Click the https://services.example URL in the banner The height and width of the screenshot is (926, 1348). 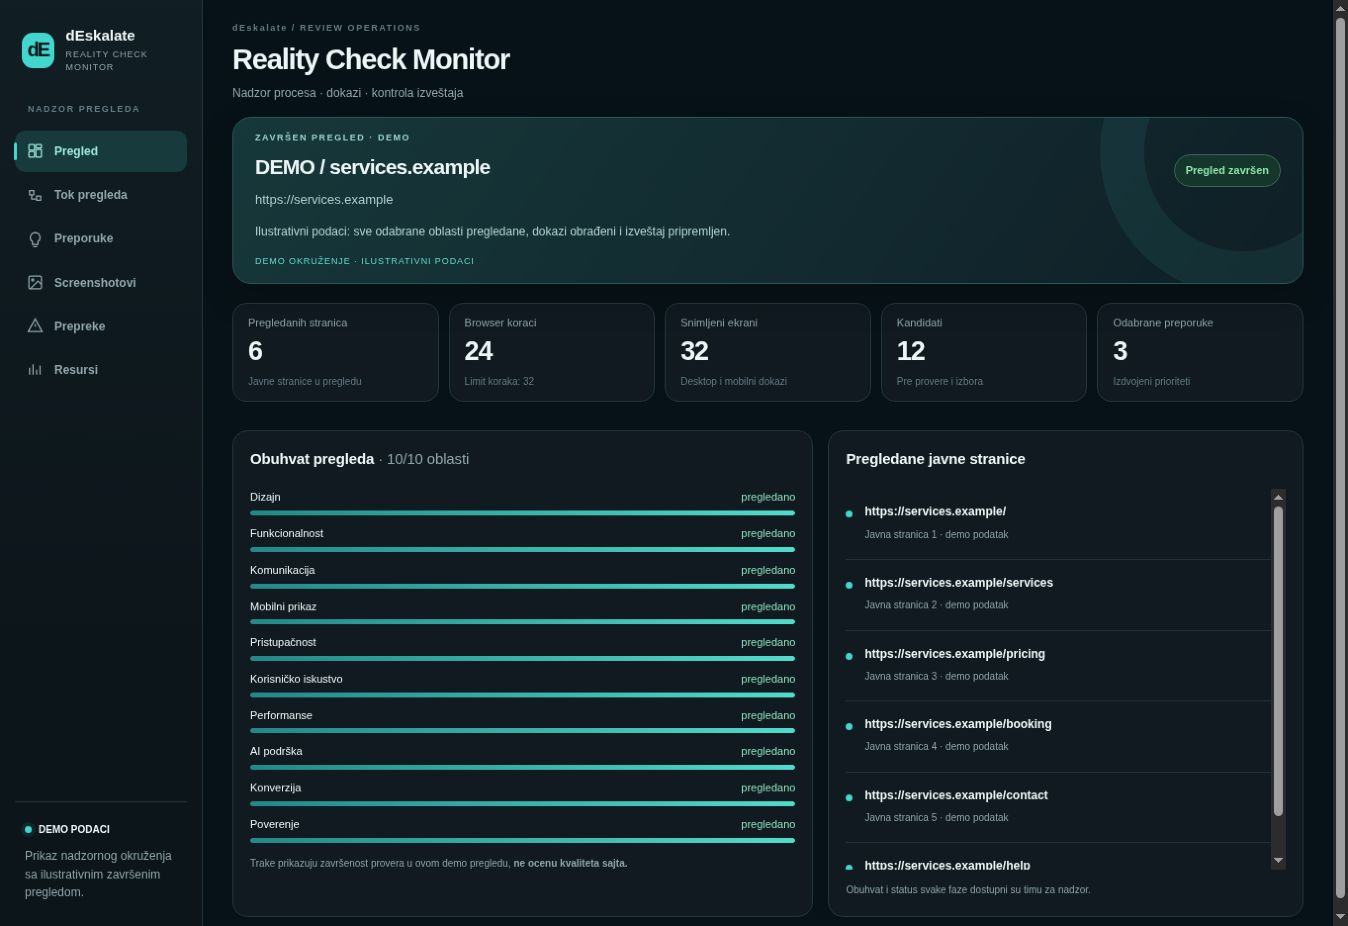pyautogui.click(x=324, y=200)
